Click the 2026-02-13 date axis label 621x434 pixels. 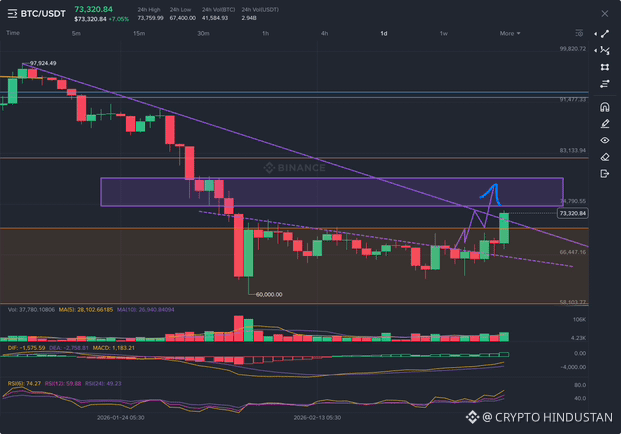[x=317, y=417]
